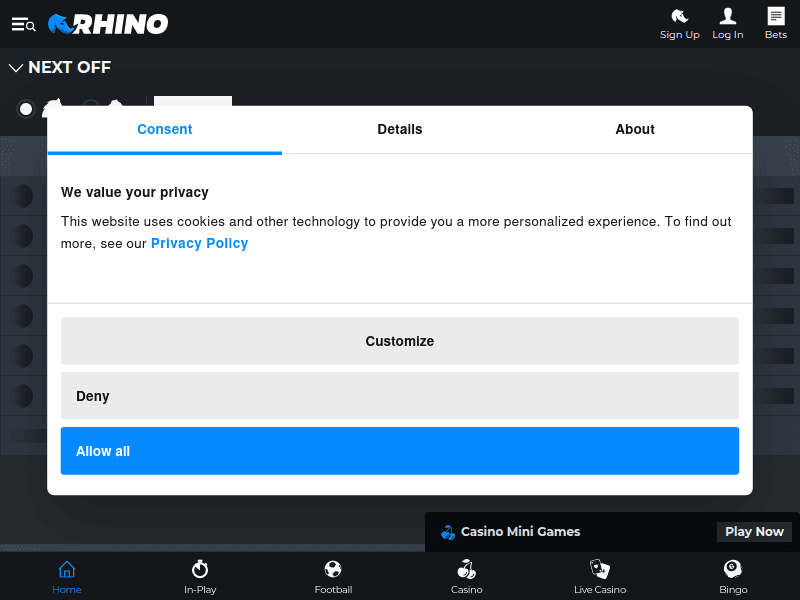Image resolution: width=800 pixels, height=600 pixels.
Task: Open the Sign Up page
Action: tap(680, 24)
